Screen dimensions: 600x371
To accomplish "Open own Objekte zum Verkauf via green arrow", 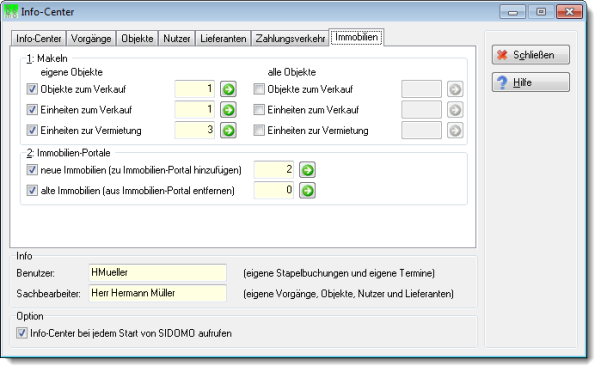I will point(228,89).
